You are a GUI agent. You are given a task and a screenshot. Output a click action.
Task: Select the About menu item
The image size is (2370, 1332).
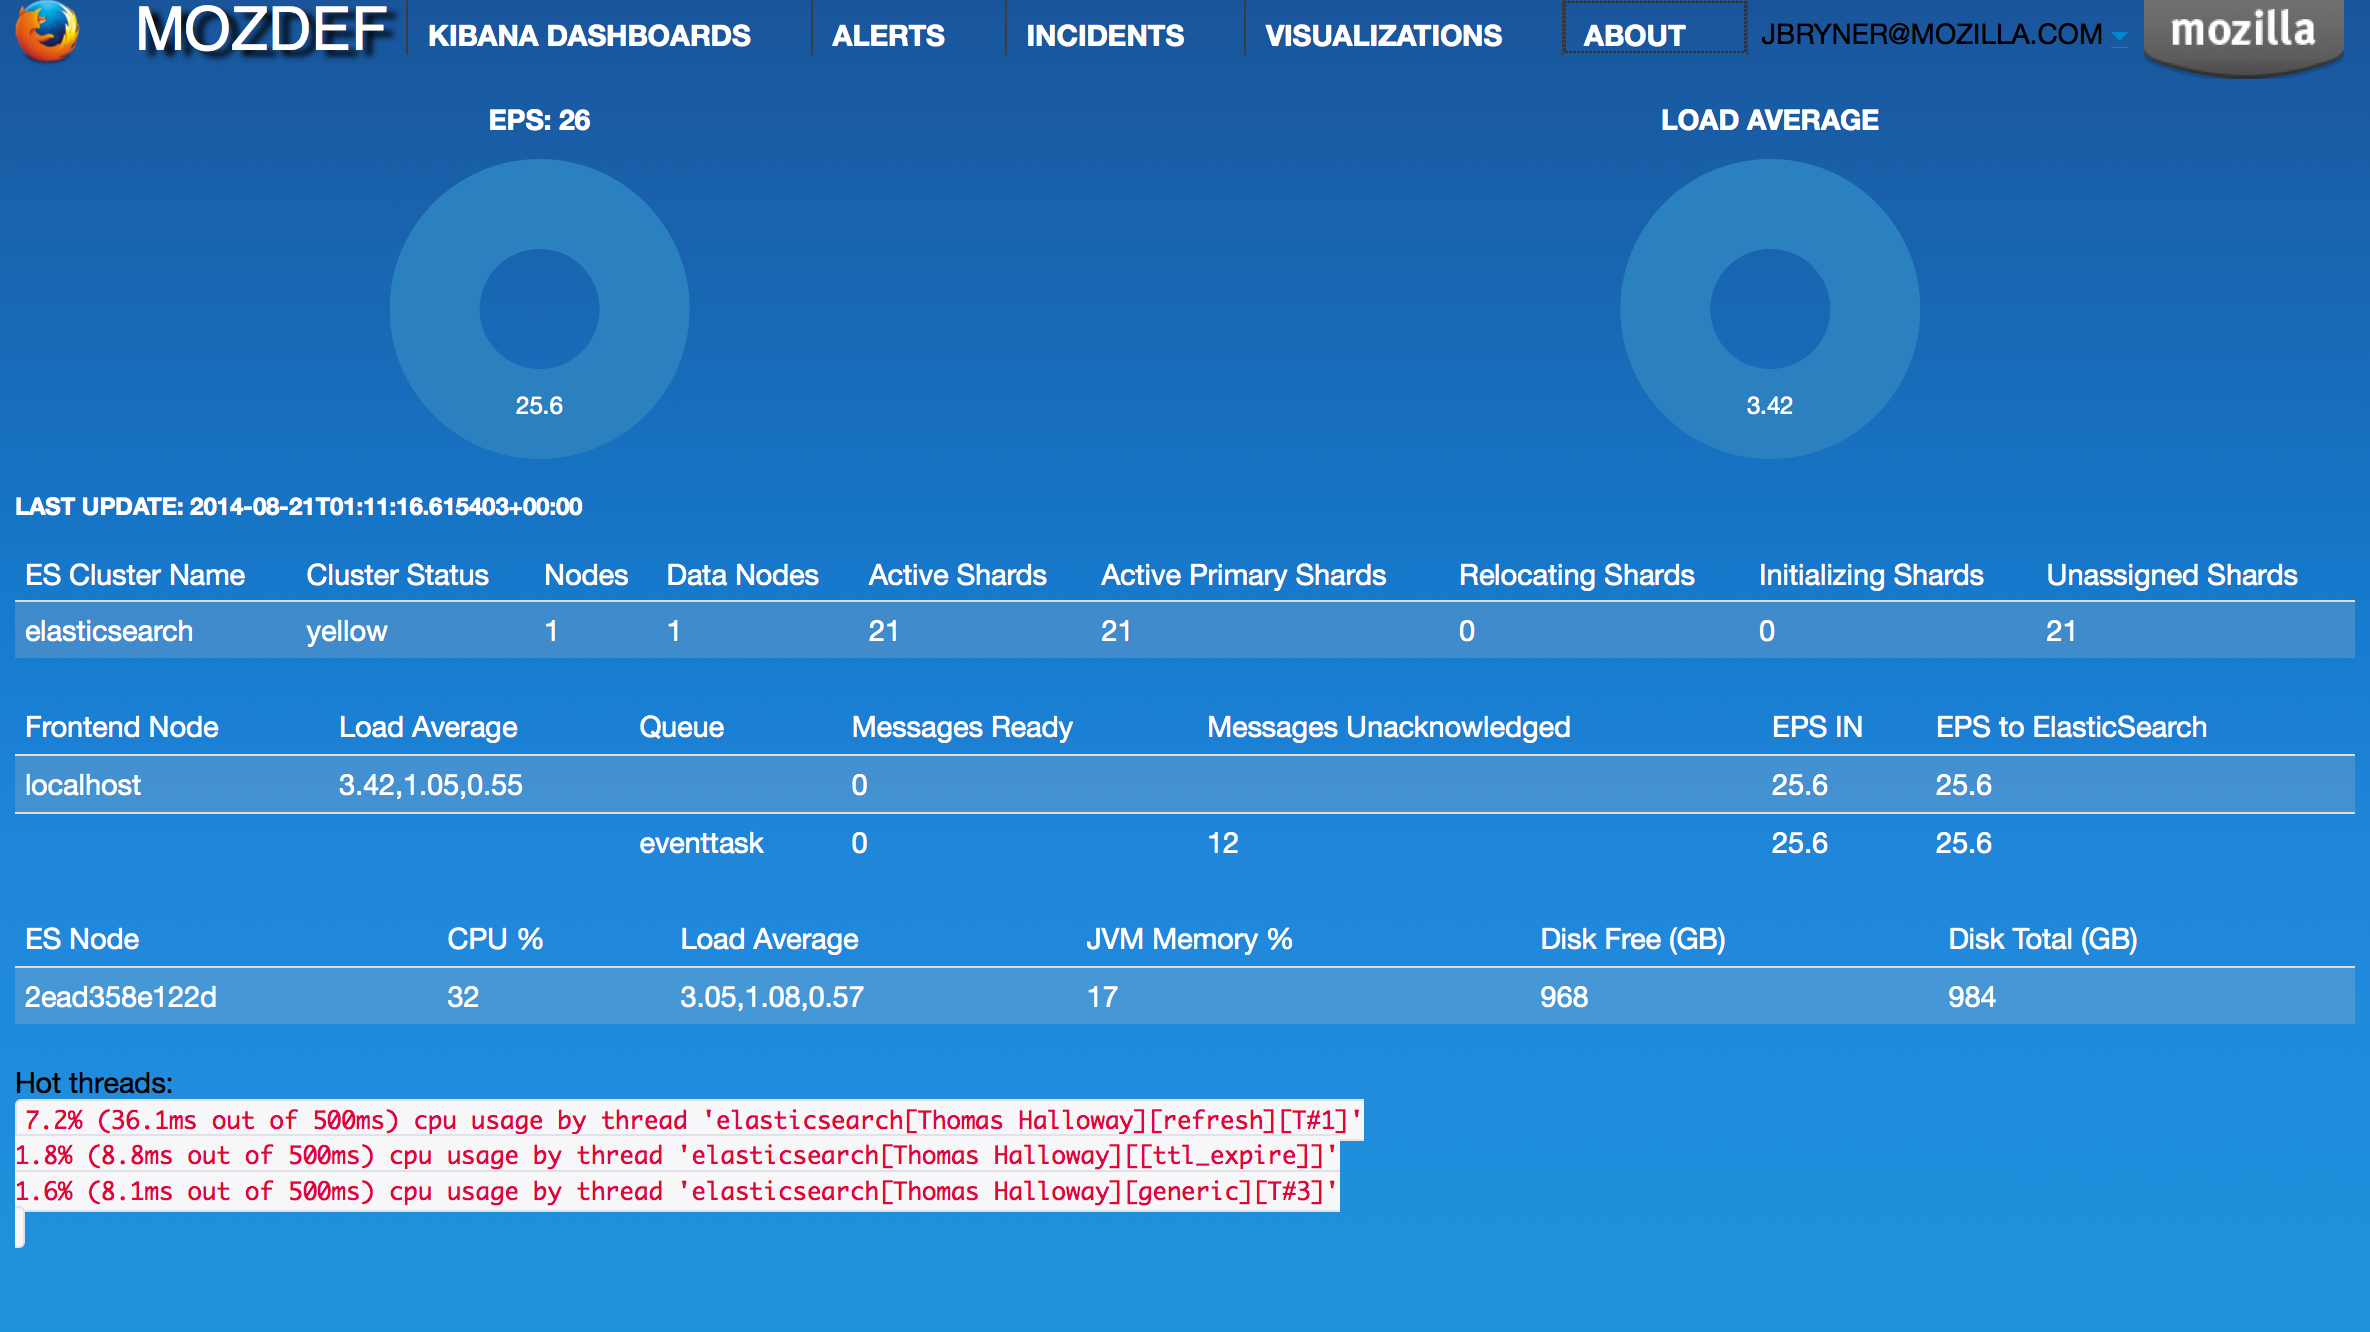pos(1635,35)
